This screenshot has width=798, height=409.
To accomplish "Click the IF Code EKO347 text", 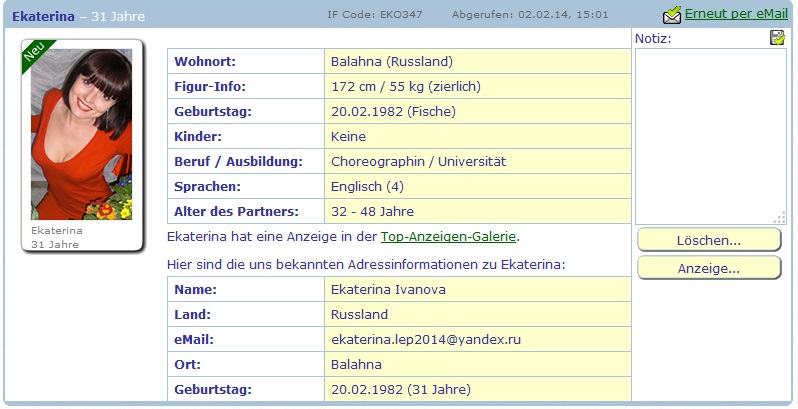I will click(x=375, y=14).
